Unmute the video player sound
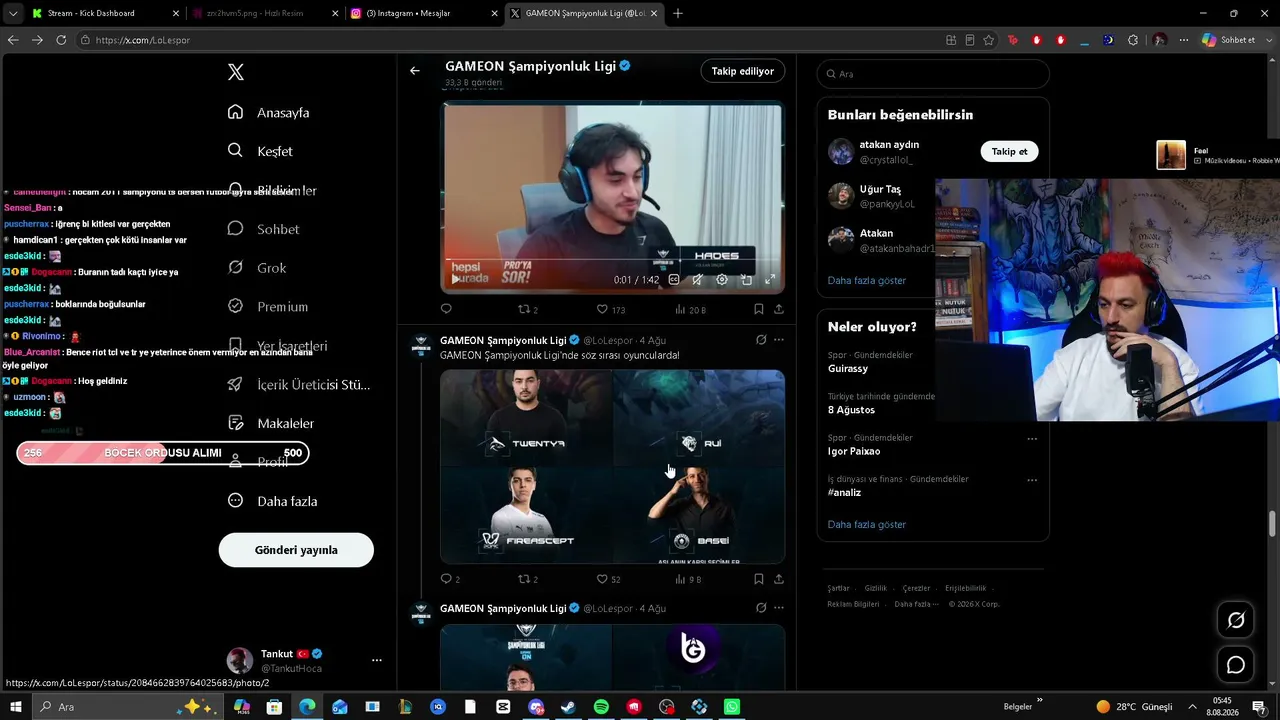The height and width of the screenshot is (720, 1280). click(x=698, y=280)
